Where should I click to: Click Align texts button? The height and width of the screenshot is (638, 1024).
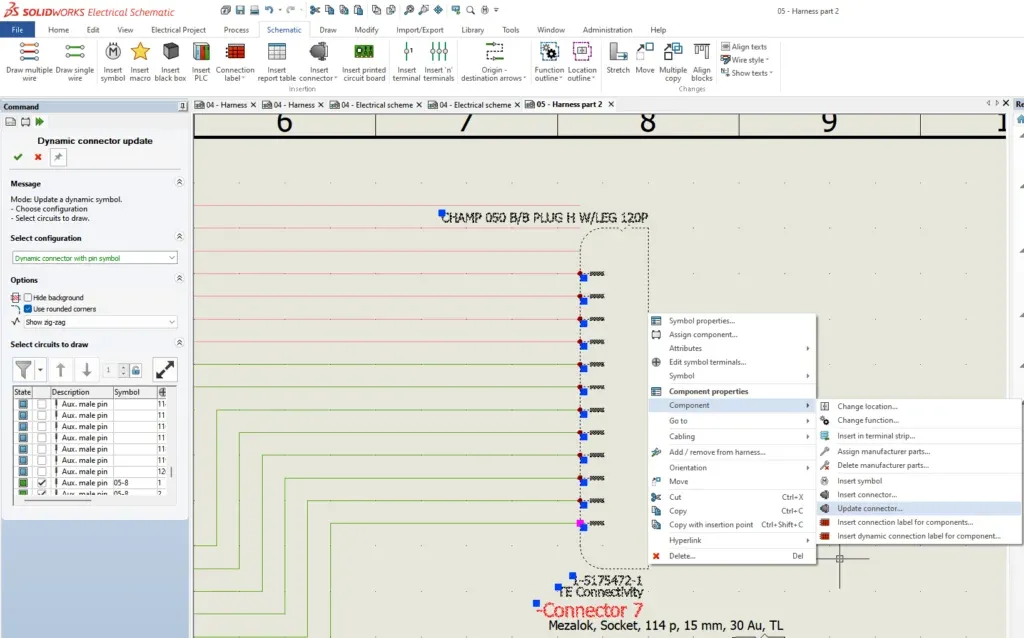point(744,47)
